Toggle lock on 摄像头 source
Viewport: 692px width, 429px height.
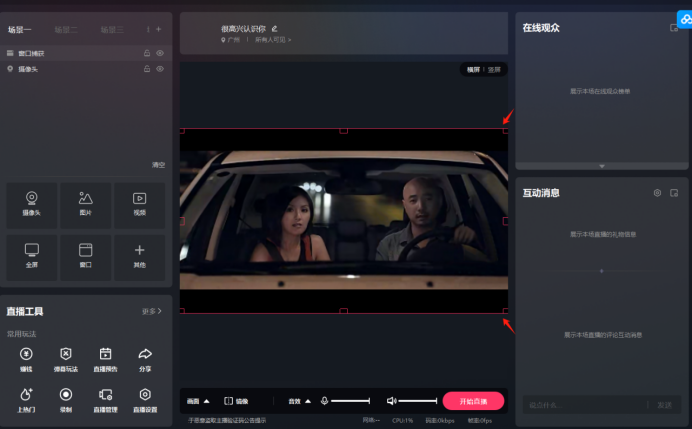coord(147,69)
